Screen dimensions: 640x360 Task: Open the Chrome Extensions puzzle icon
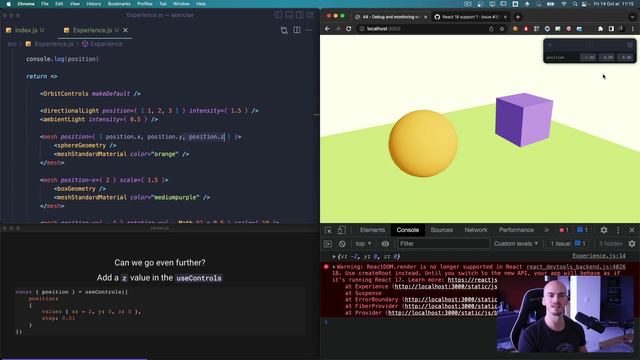[600, 29]
